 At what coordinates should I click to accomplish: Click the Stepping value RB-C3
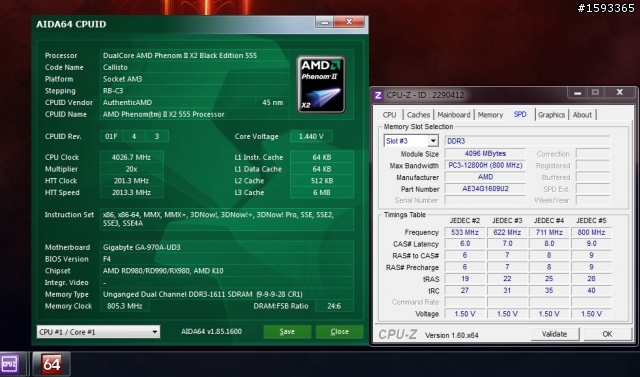(194, 91)
